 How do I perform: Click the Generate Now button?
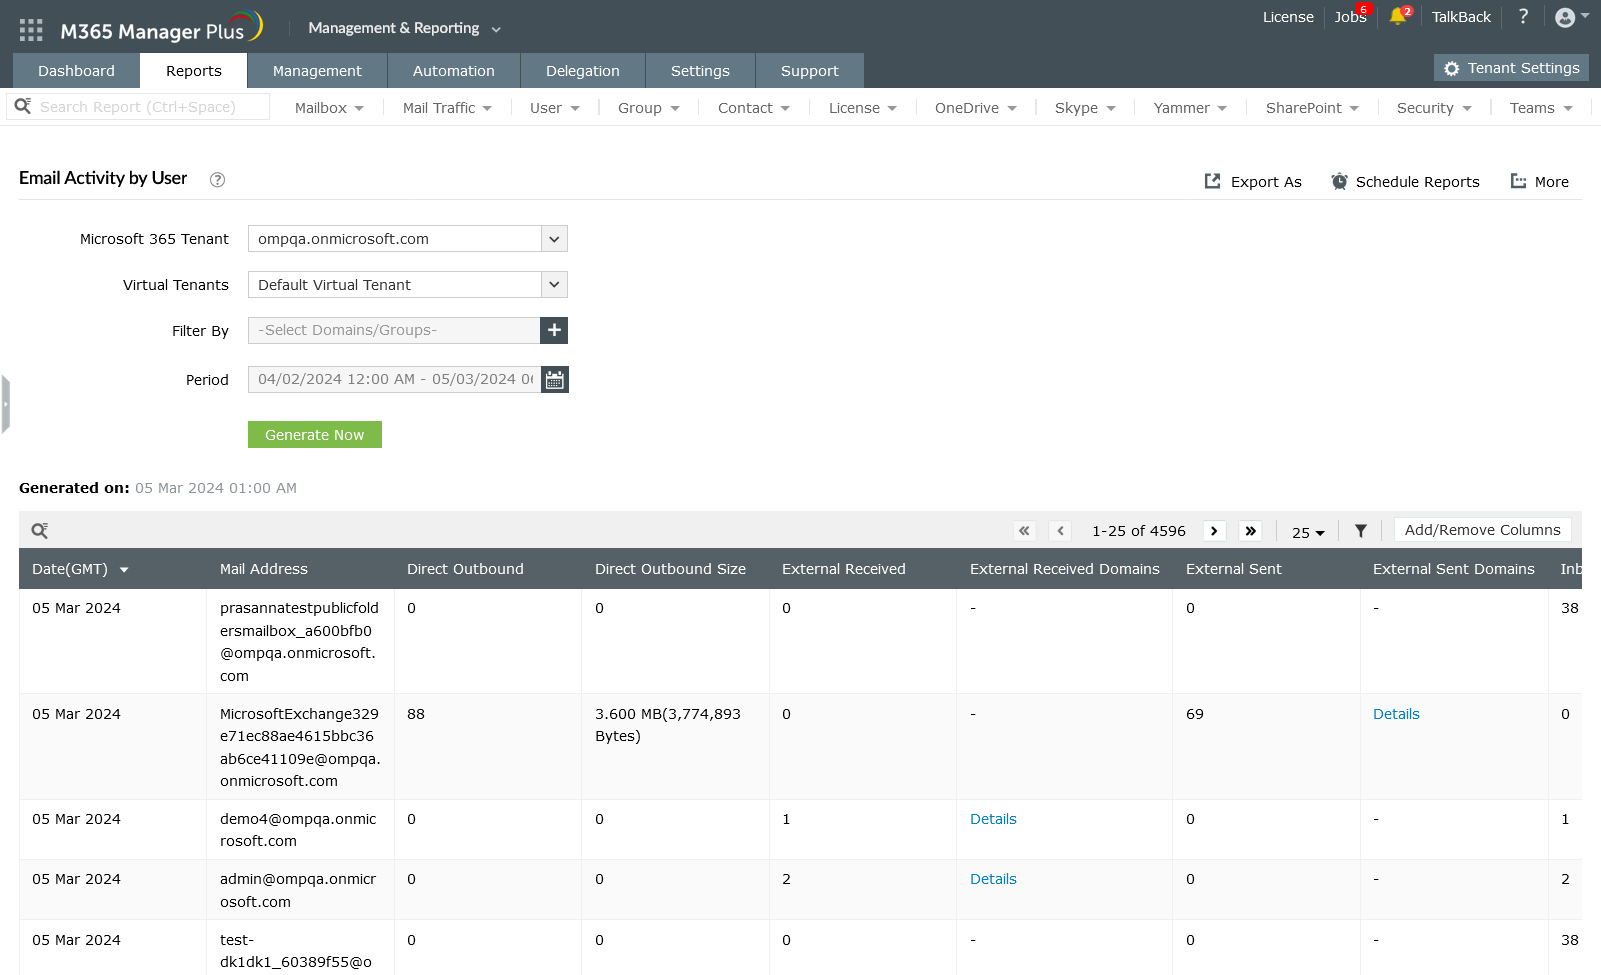(x=315, y=435)
